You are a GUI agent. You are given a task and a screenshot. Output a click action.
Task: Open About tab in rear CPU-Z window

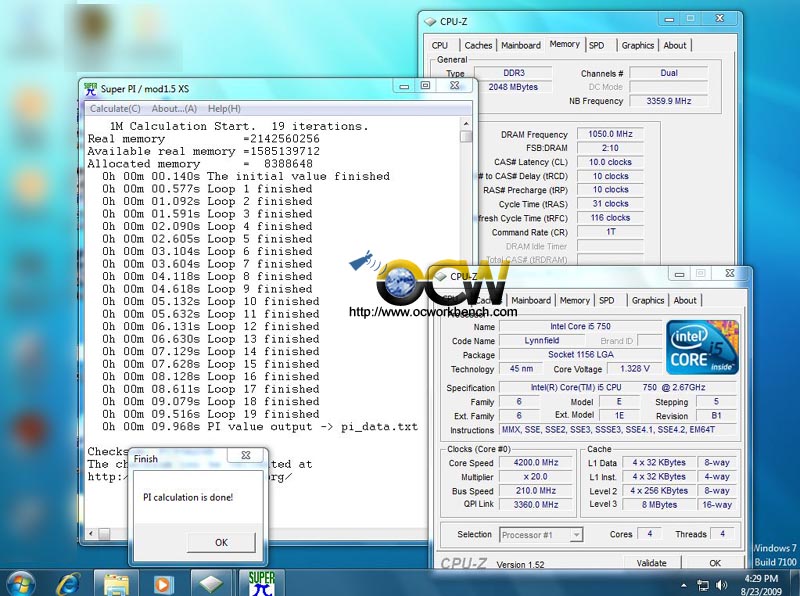tap(674, 45)
